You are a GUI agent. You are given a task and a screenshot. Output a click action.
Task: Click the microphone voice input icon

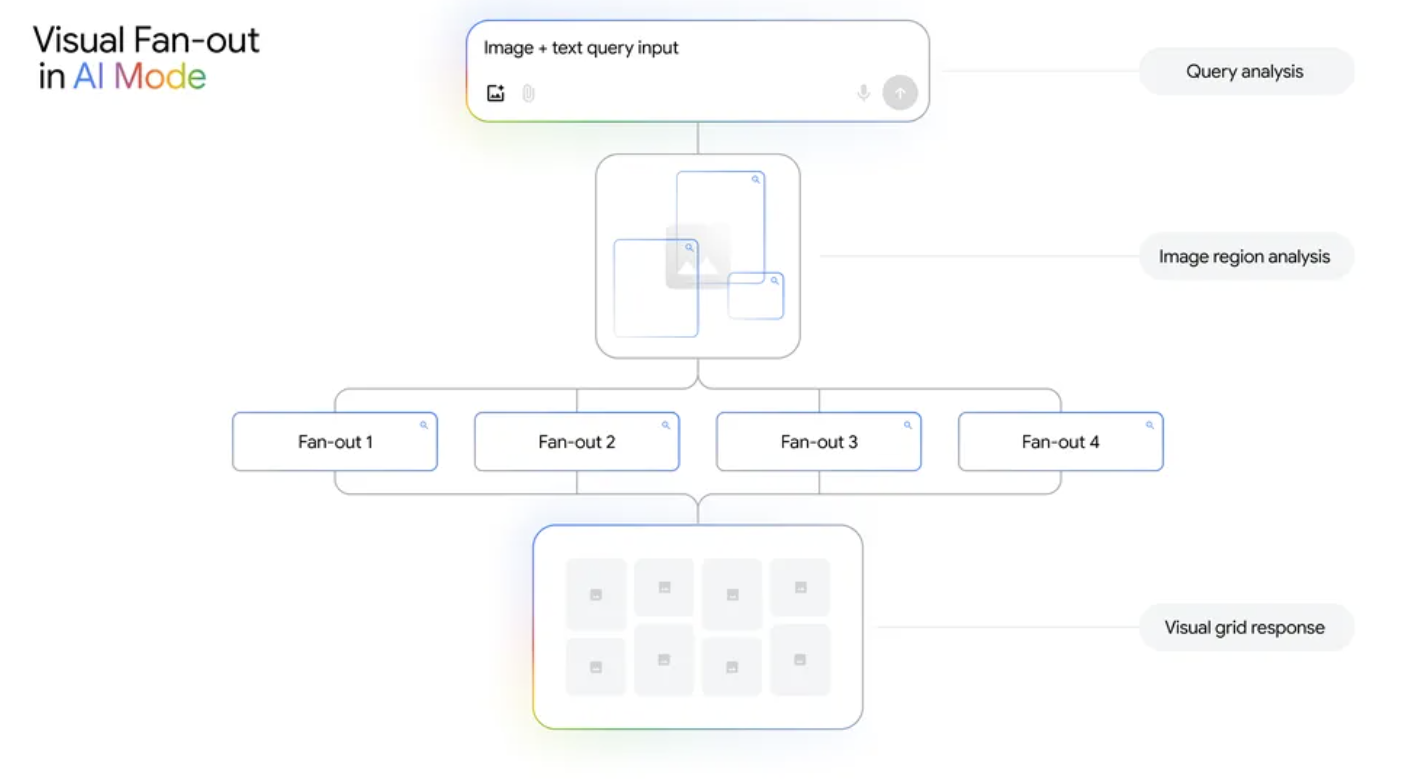(863, 93)
